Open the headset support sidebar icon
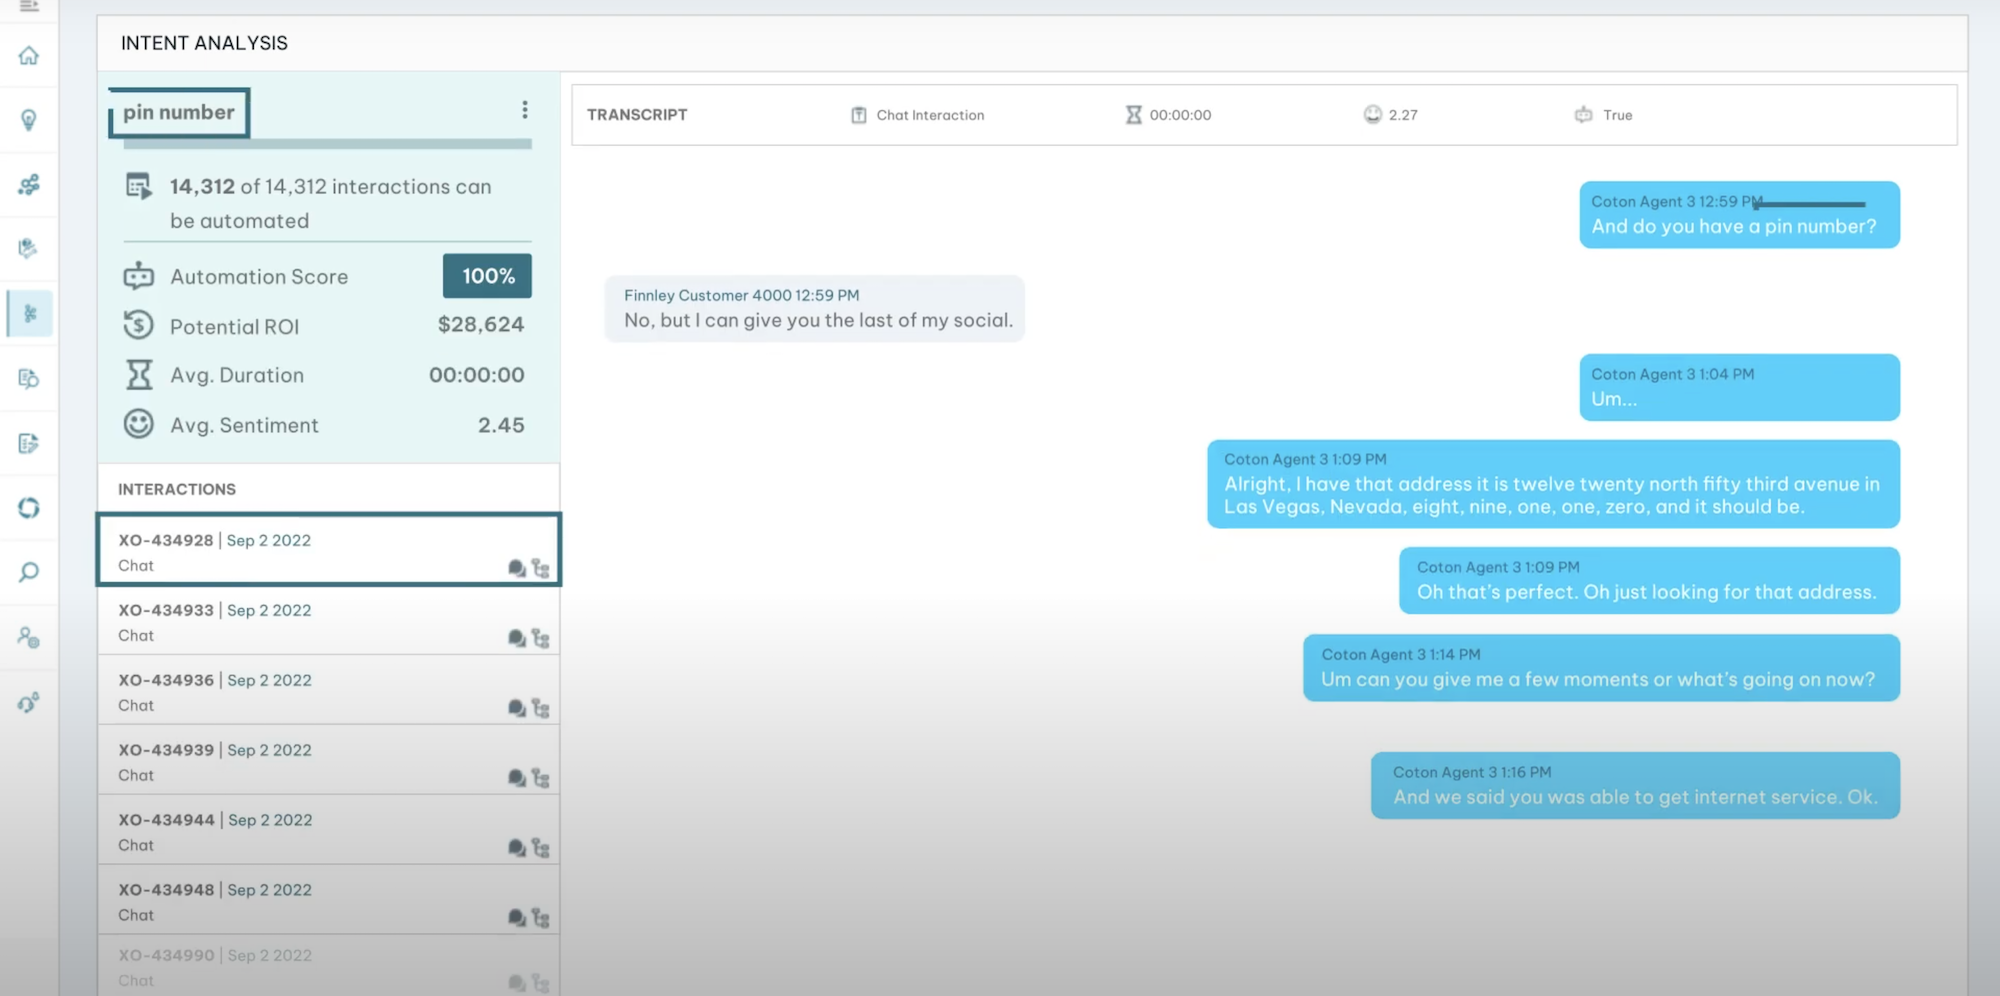The height and width of the screenshot is (996, 2000). (x=29, y=702)
